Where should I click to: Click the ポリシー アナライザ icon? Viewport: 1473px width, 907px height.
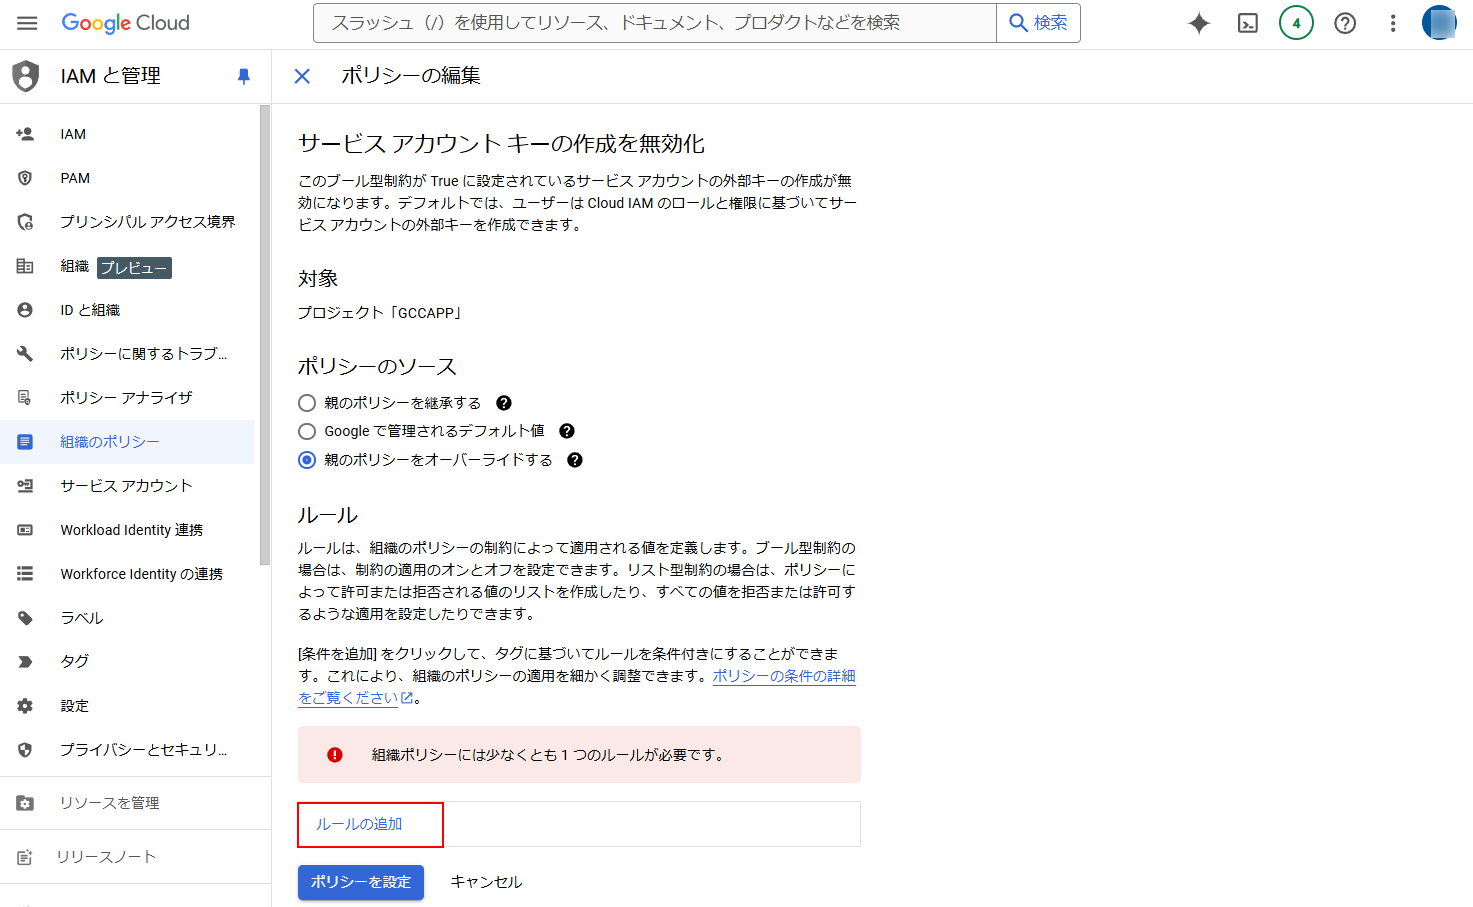(25, 398)
